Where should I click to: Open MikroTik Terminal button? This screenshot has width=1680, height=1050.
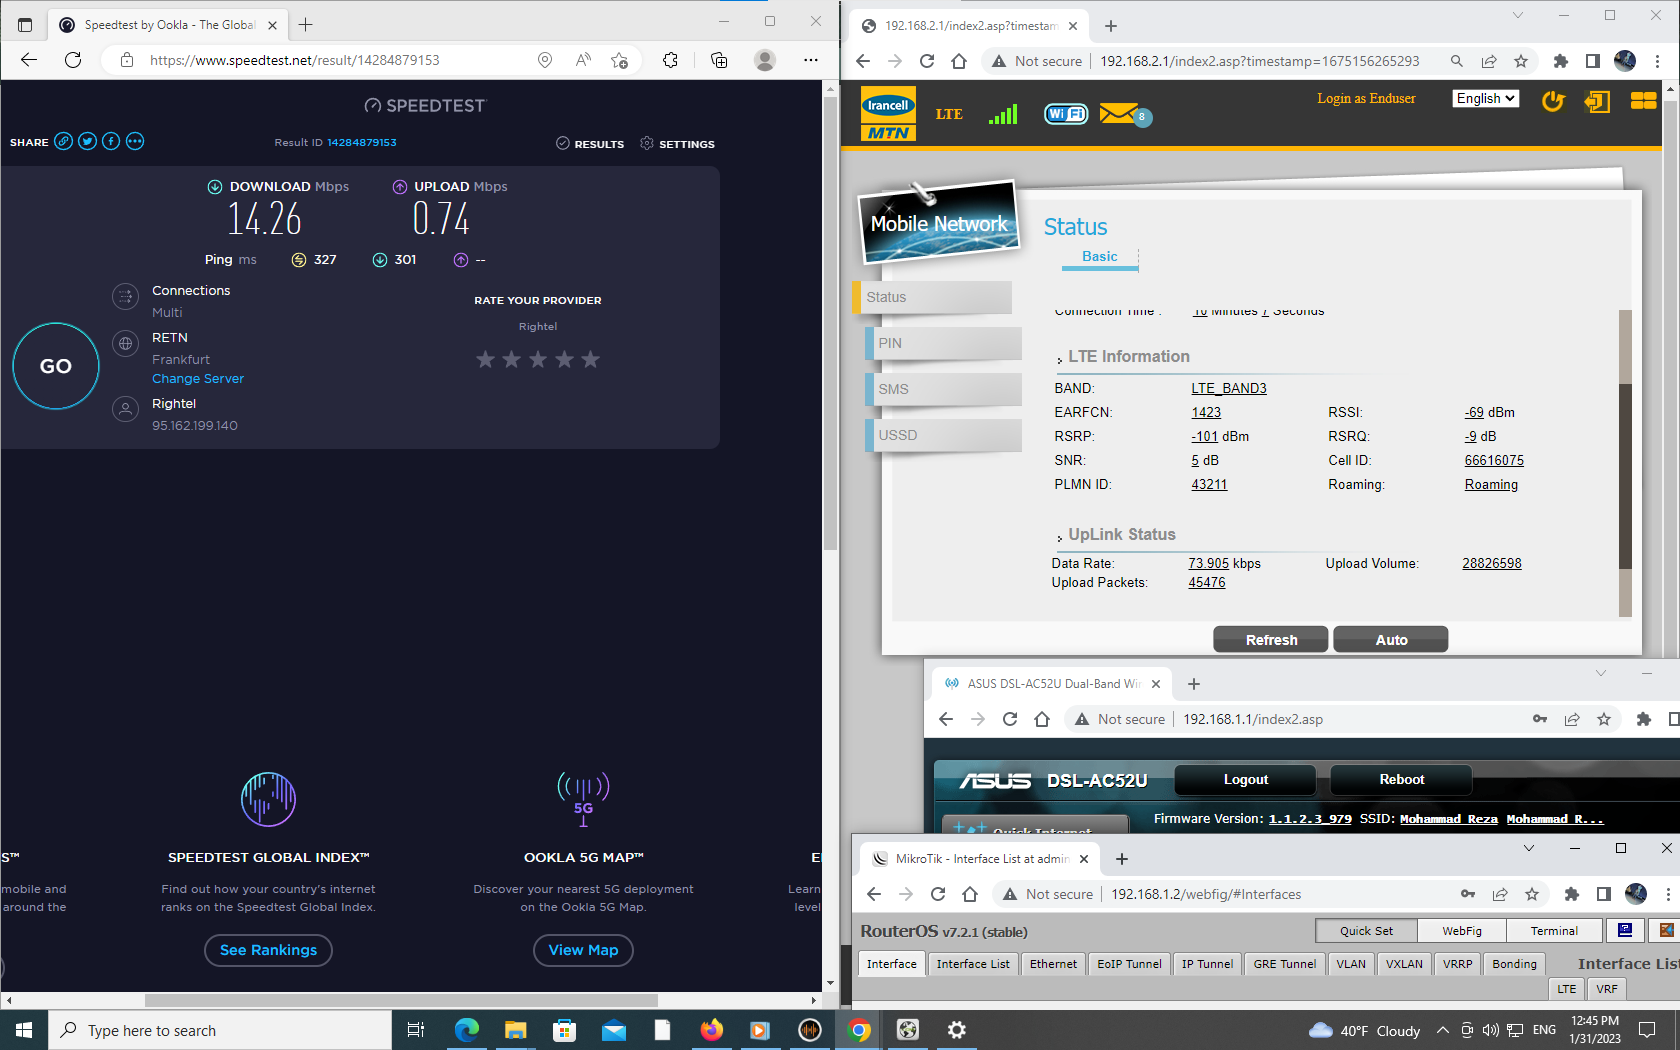click(1554, 931)
